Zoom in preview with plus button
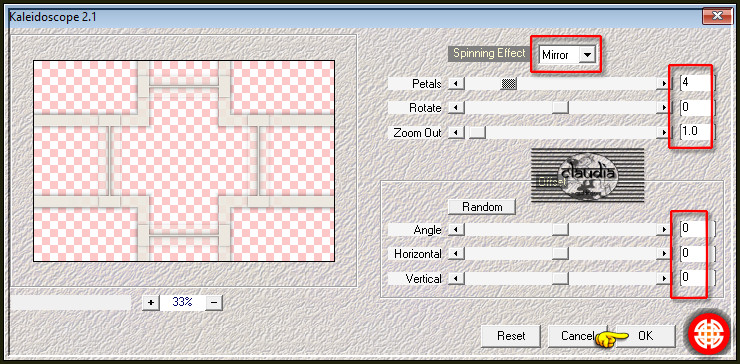Image resolution: width=740 pixels, height=364 pixels. pos(151,302)
